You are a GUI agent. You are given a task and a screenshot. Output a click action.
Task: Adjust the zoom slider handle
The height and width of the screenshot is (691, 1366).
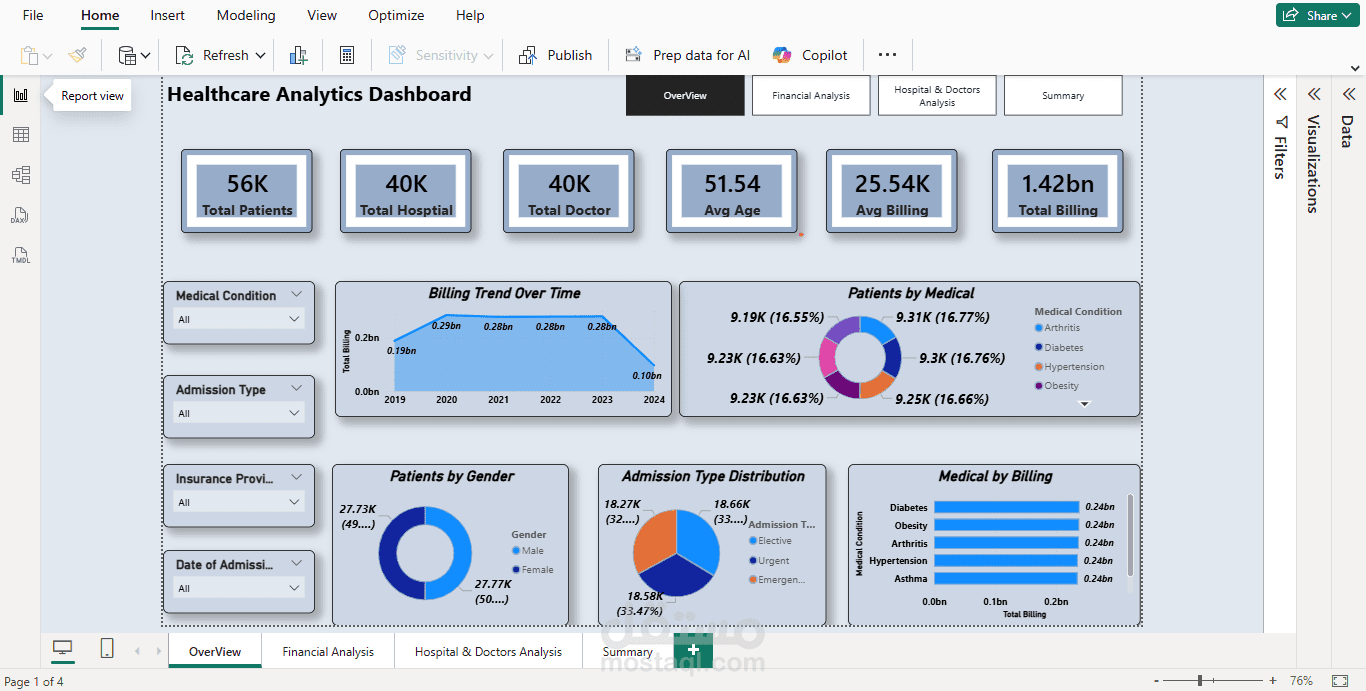click(1200, 681)
